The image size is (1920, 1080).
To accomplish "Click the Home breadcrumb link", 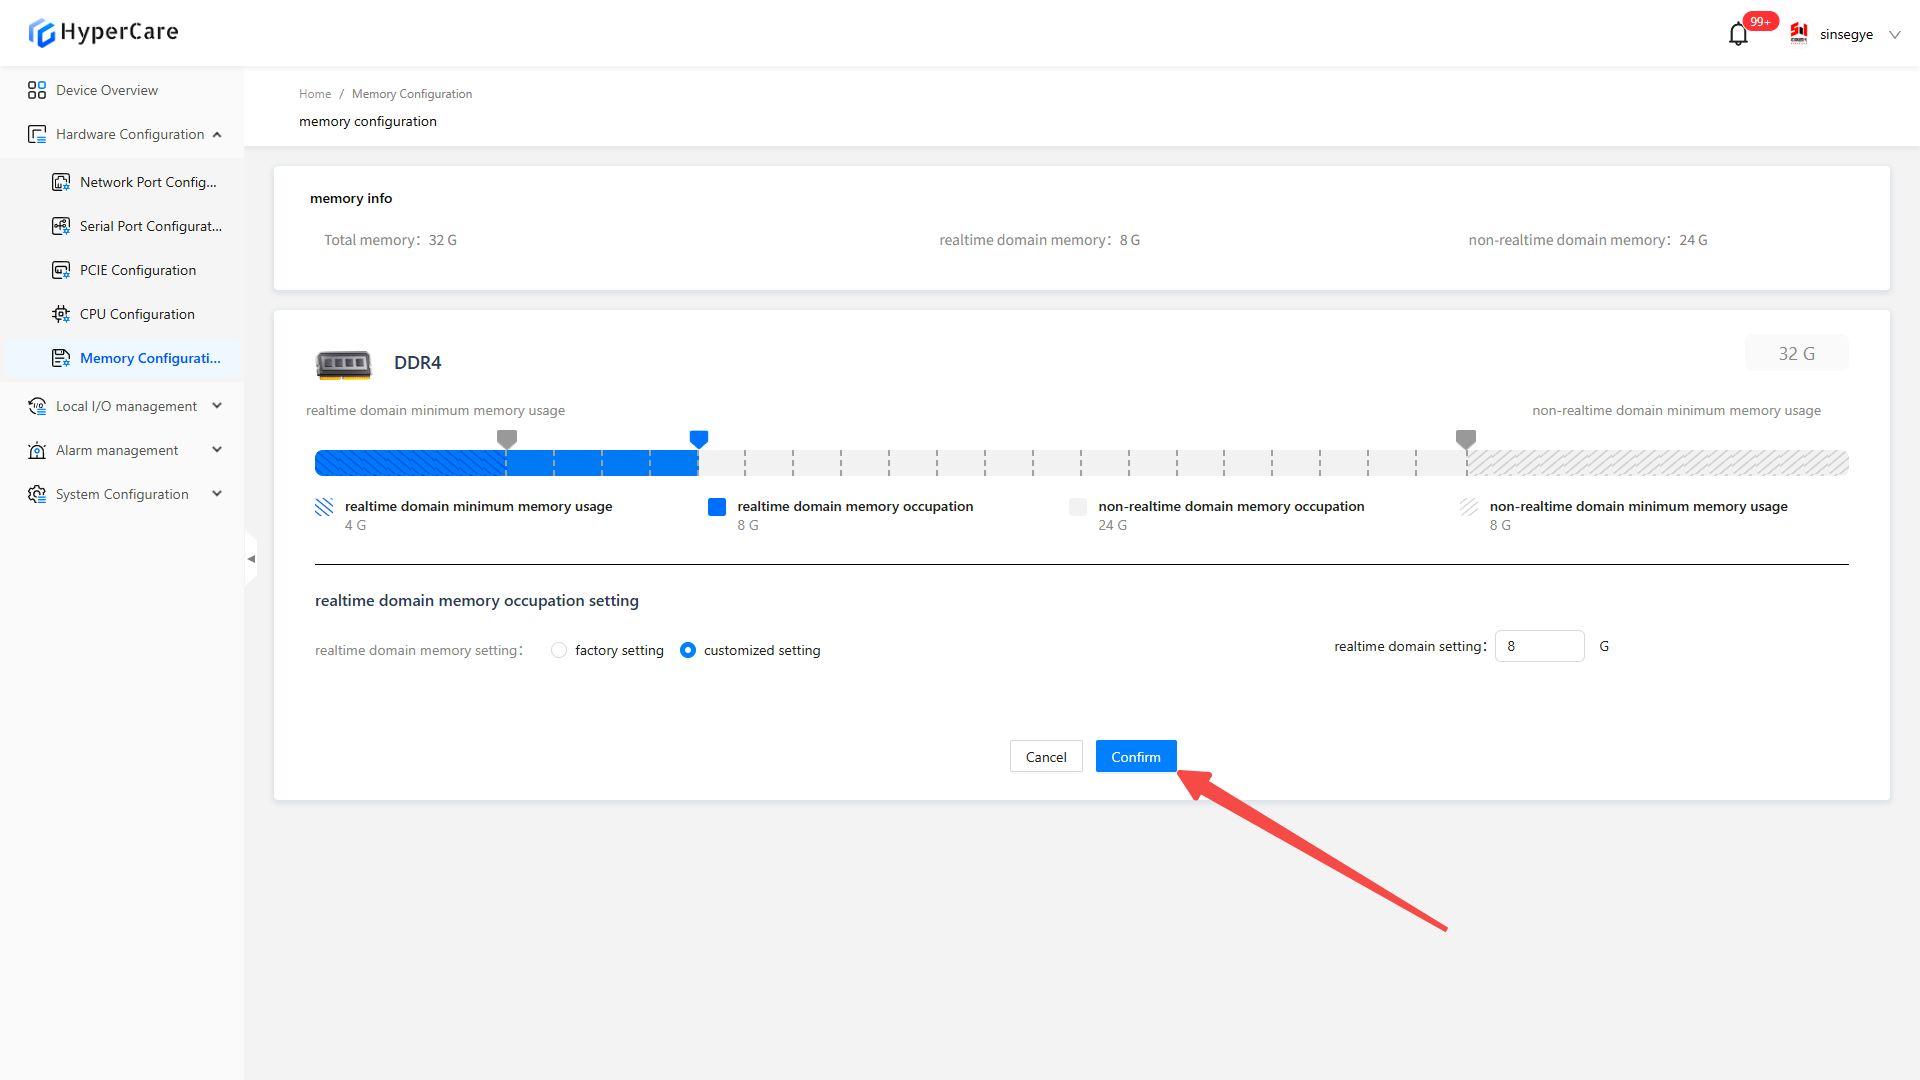I will pos(315,94).
